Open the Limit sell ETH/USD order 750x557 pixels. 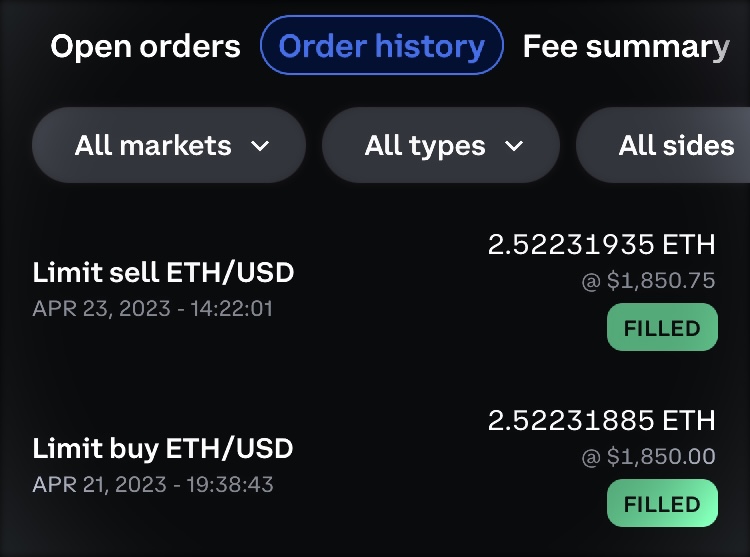pyautogui.click(x=163, y=272)
